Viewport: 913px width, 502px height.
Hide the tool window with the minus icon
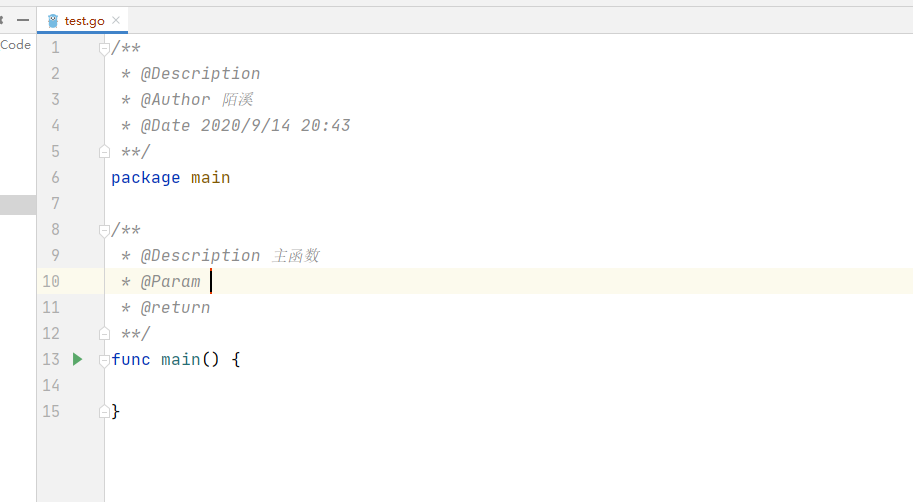[x=23, y=20]
